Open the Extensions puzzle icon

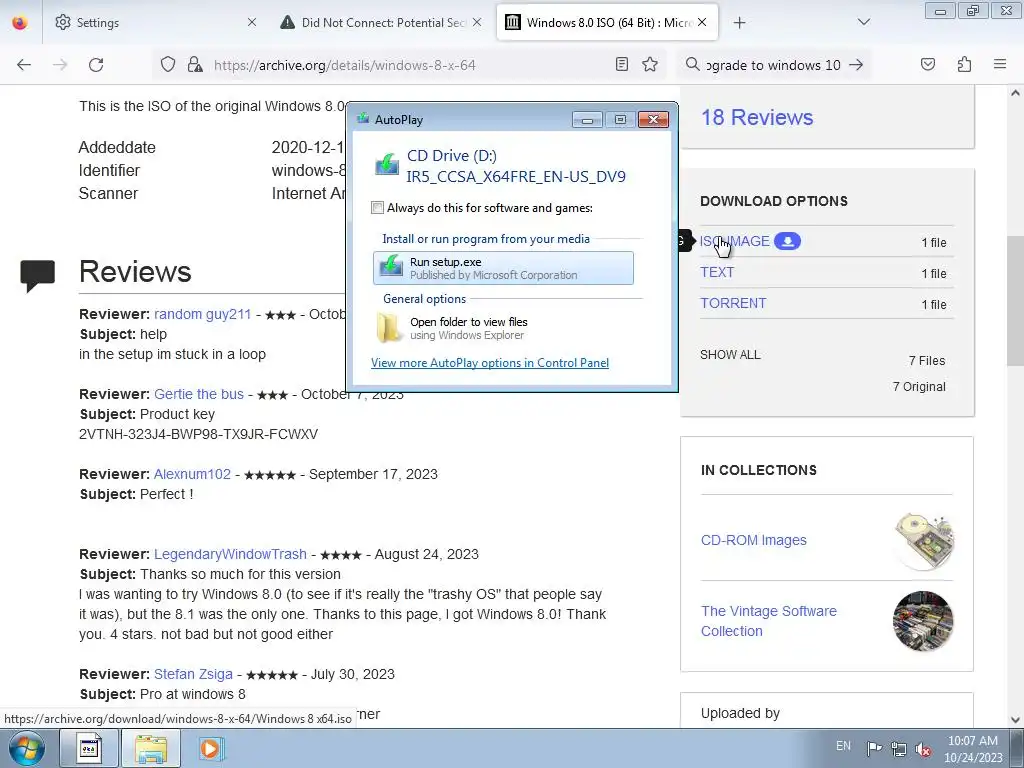964,64
